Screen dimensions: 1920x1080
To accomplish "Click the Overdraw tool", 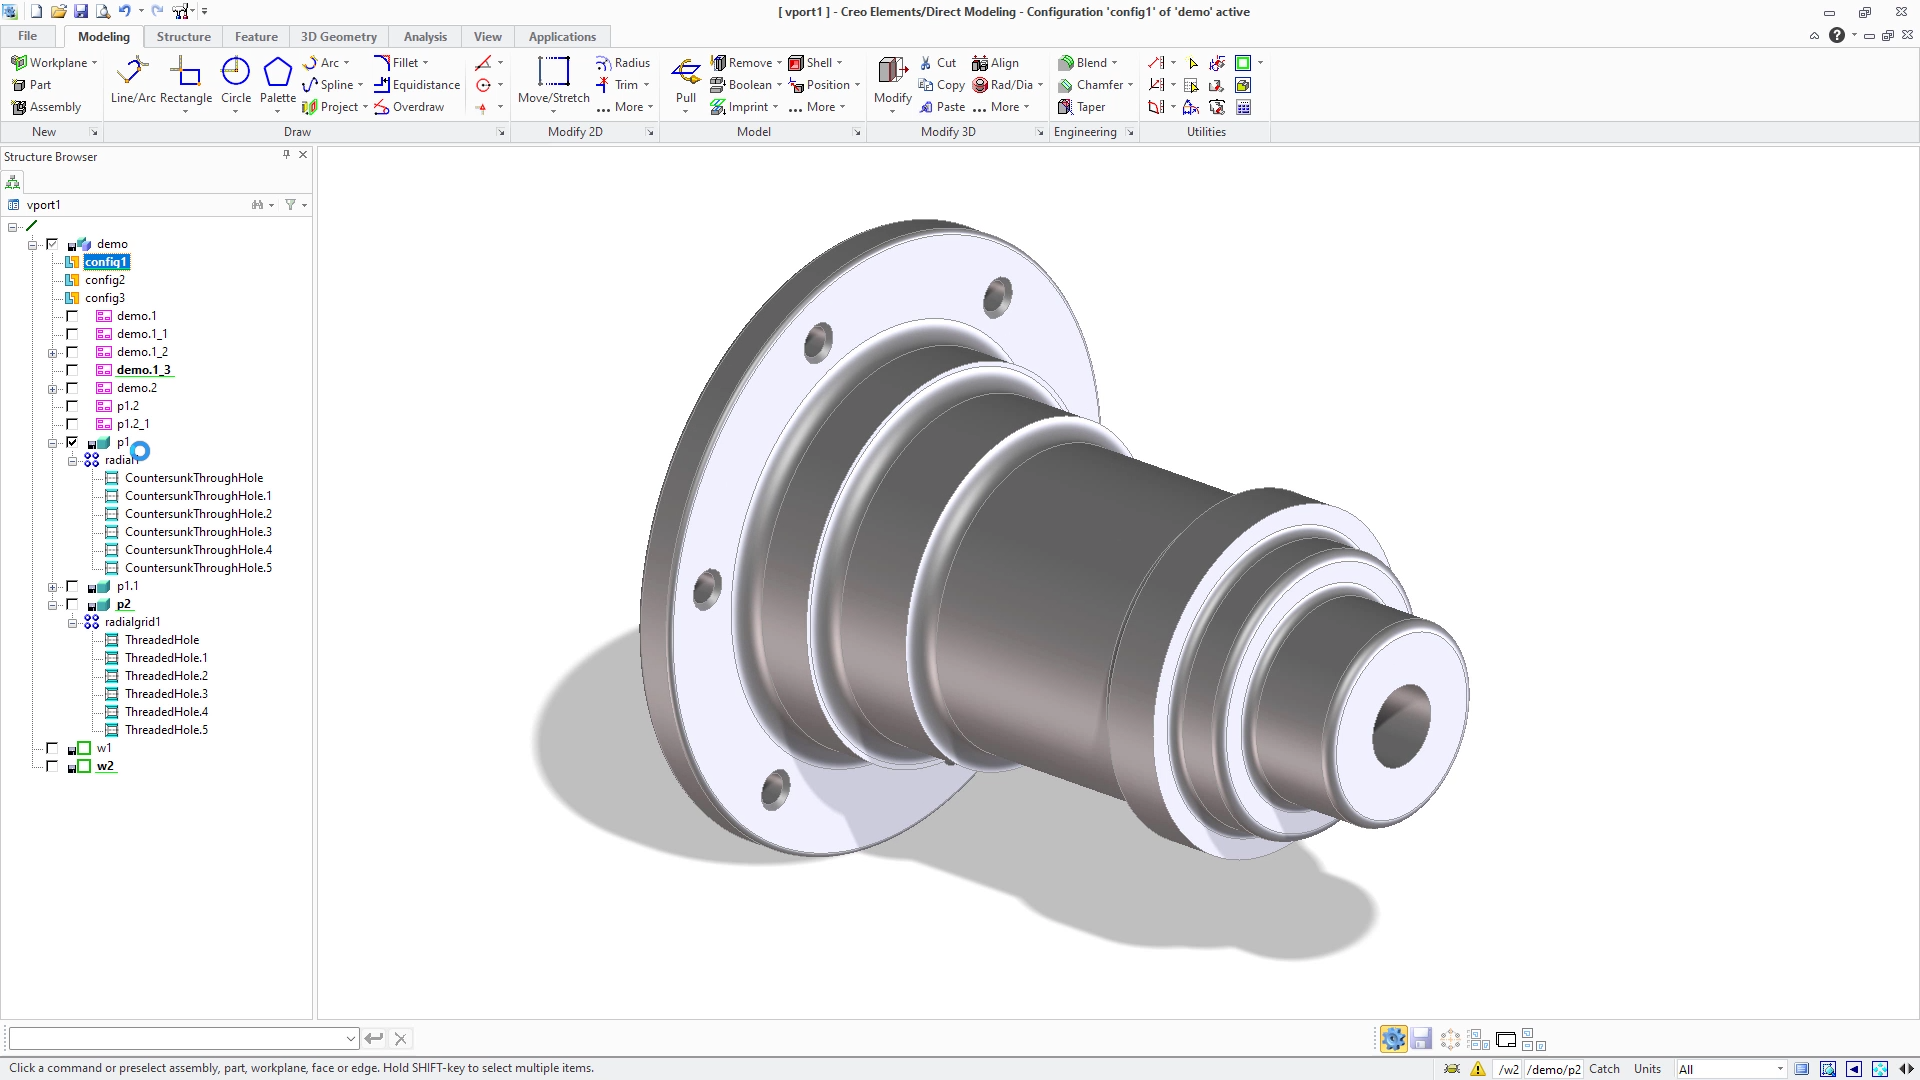I will point(409,107).
